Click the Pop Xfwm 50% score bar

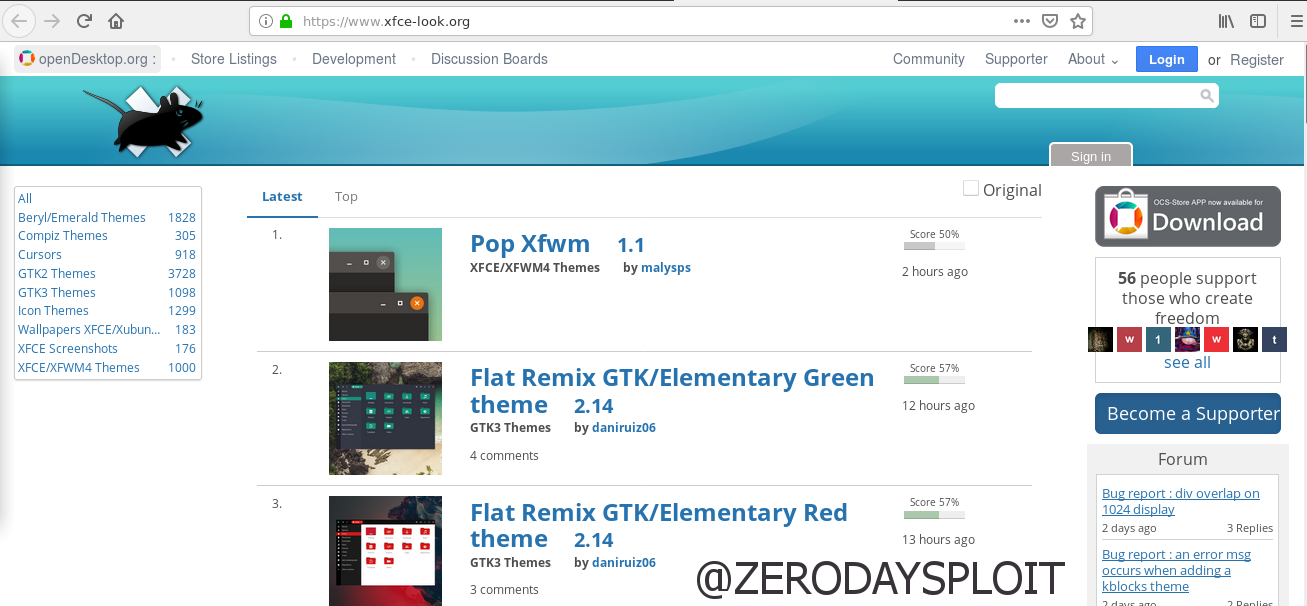click(x=934, y=246)
